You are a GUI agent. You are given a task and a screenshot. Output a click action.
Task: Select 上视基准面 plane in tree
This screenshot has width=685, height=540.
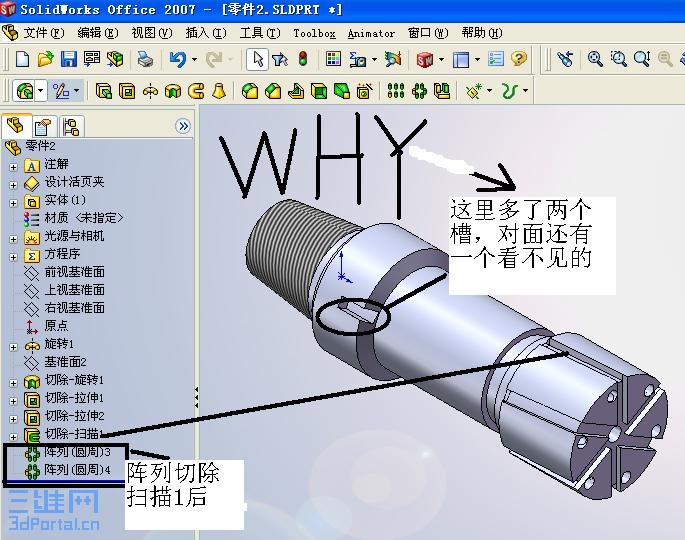(x=64, y=290)
